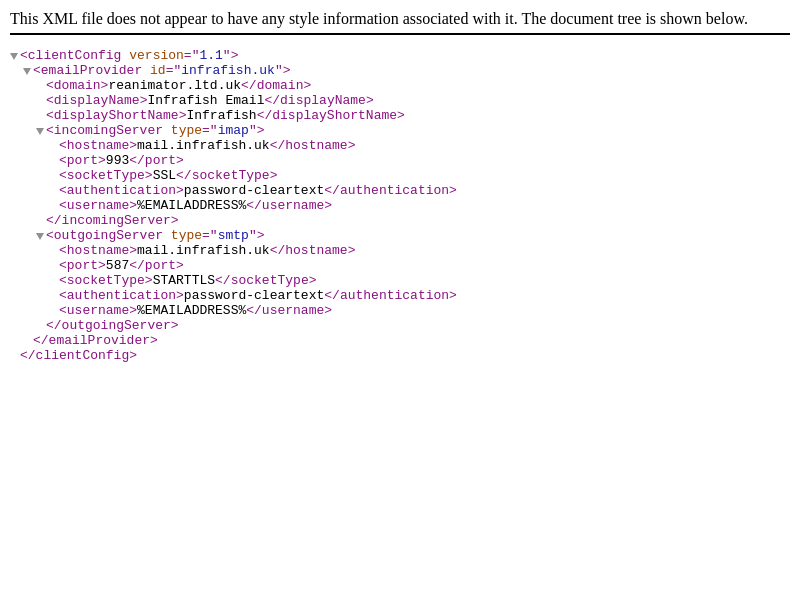Click the displayShortName value Infrafish
The height and width of the screenshot is (600, 800).
pyautogui.click(x=221, y=116)
